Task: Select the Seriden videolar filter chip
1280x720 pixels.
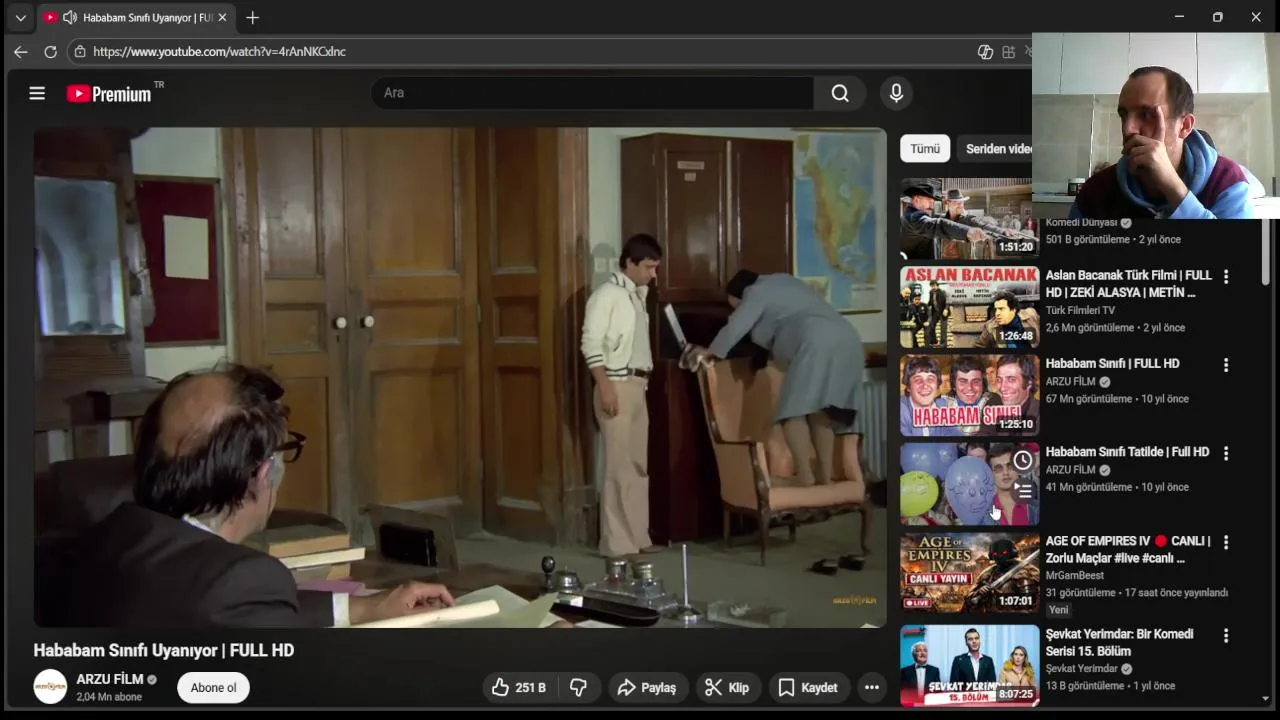Action: pyautogui.click(x=995, y=148)
